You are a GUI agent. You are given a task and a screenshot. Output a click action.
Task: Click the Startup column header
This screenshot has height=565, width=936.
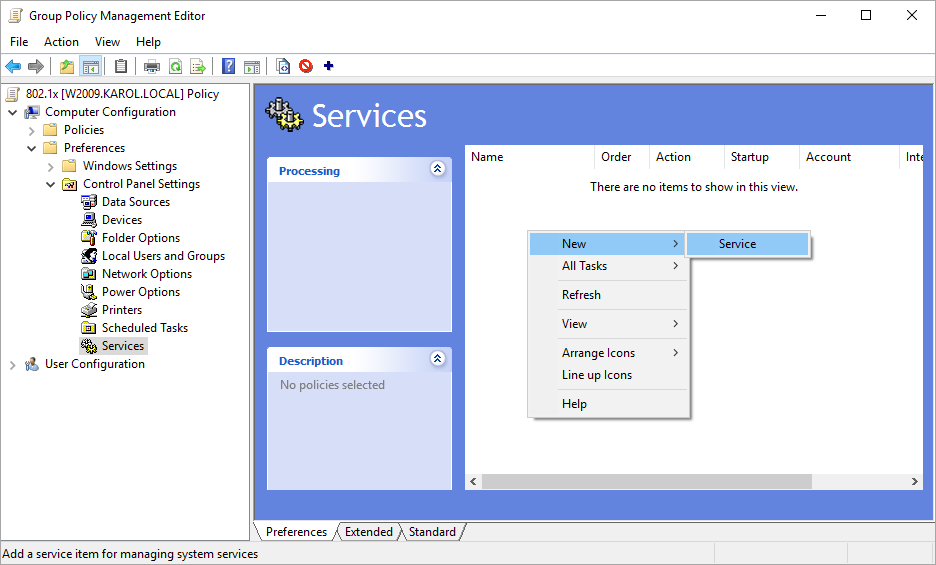click(750, 157)
